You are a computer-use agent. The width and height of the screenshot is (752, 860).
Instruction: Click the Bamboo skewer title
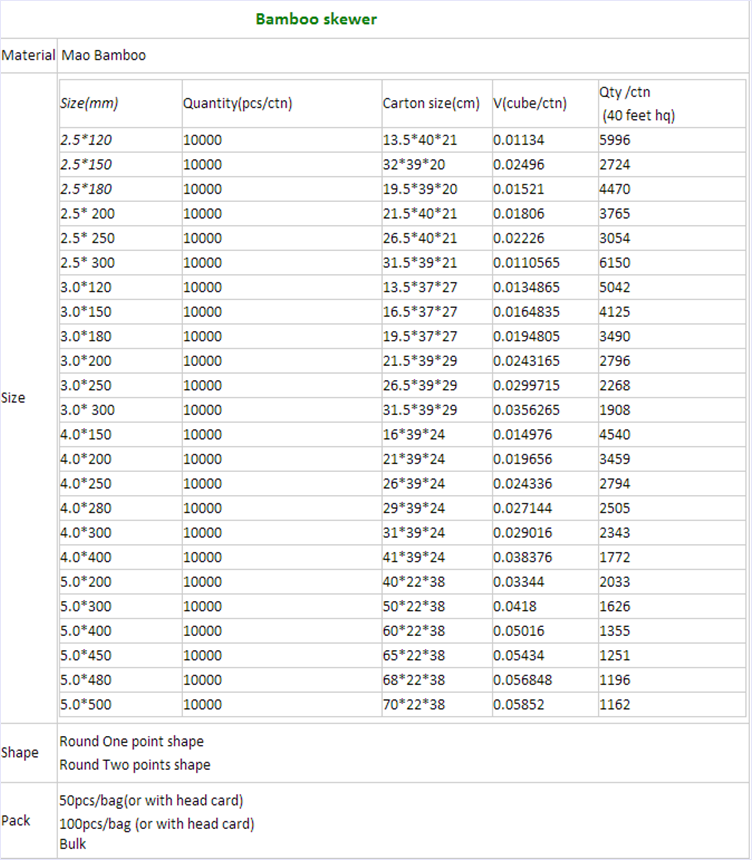pos(316,19)
